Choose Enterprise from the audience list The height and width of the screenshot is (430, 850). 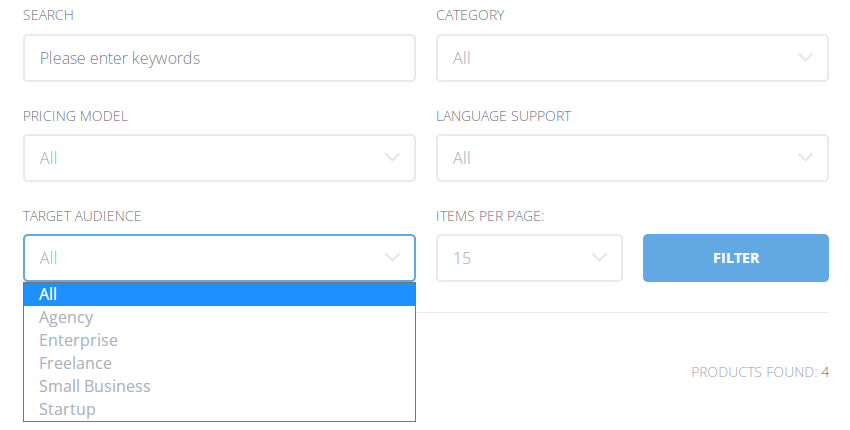tap(78, 340)
